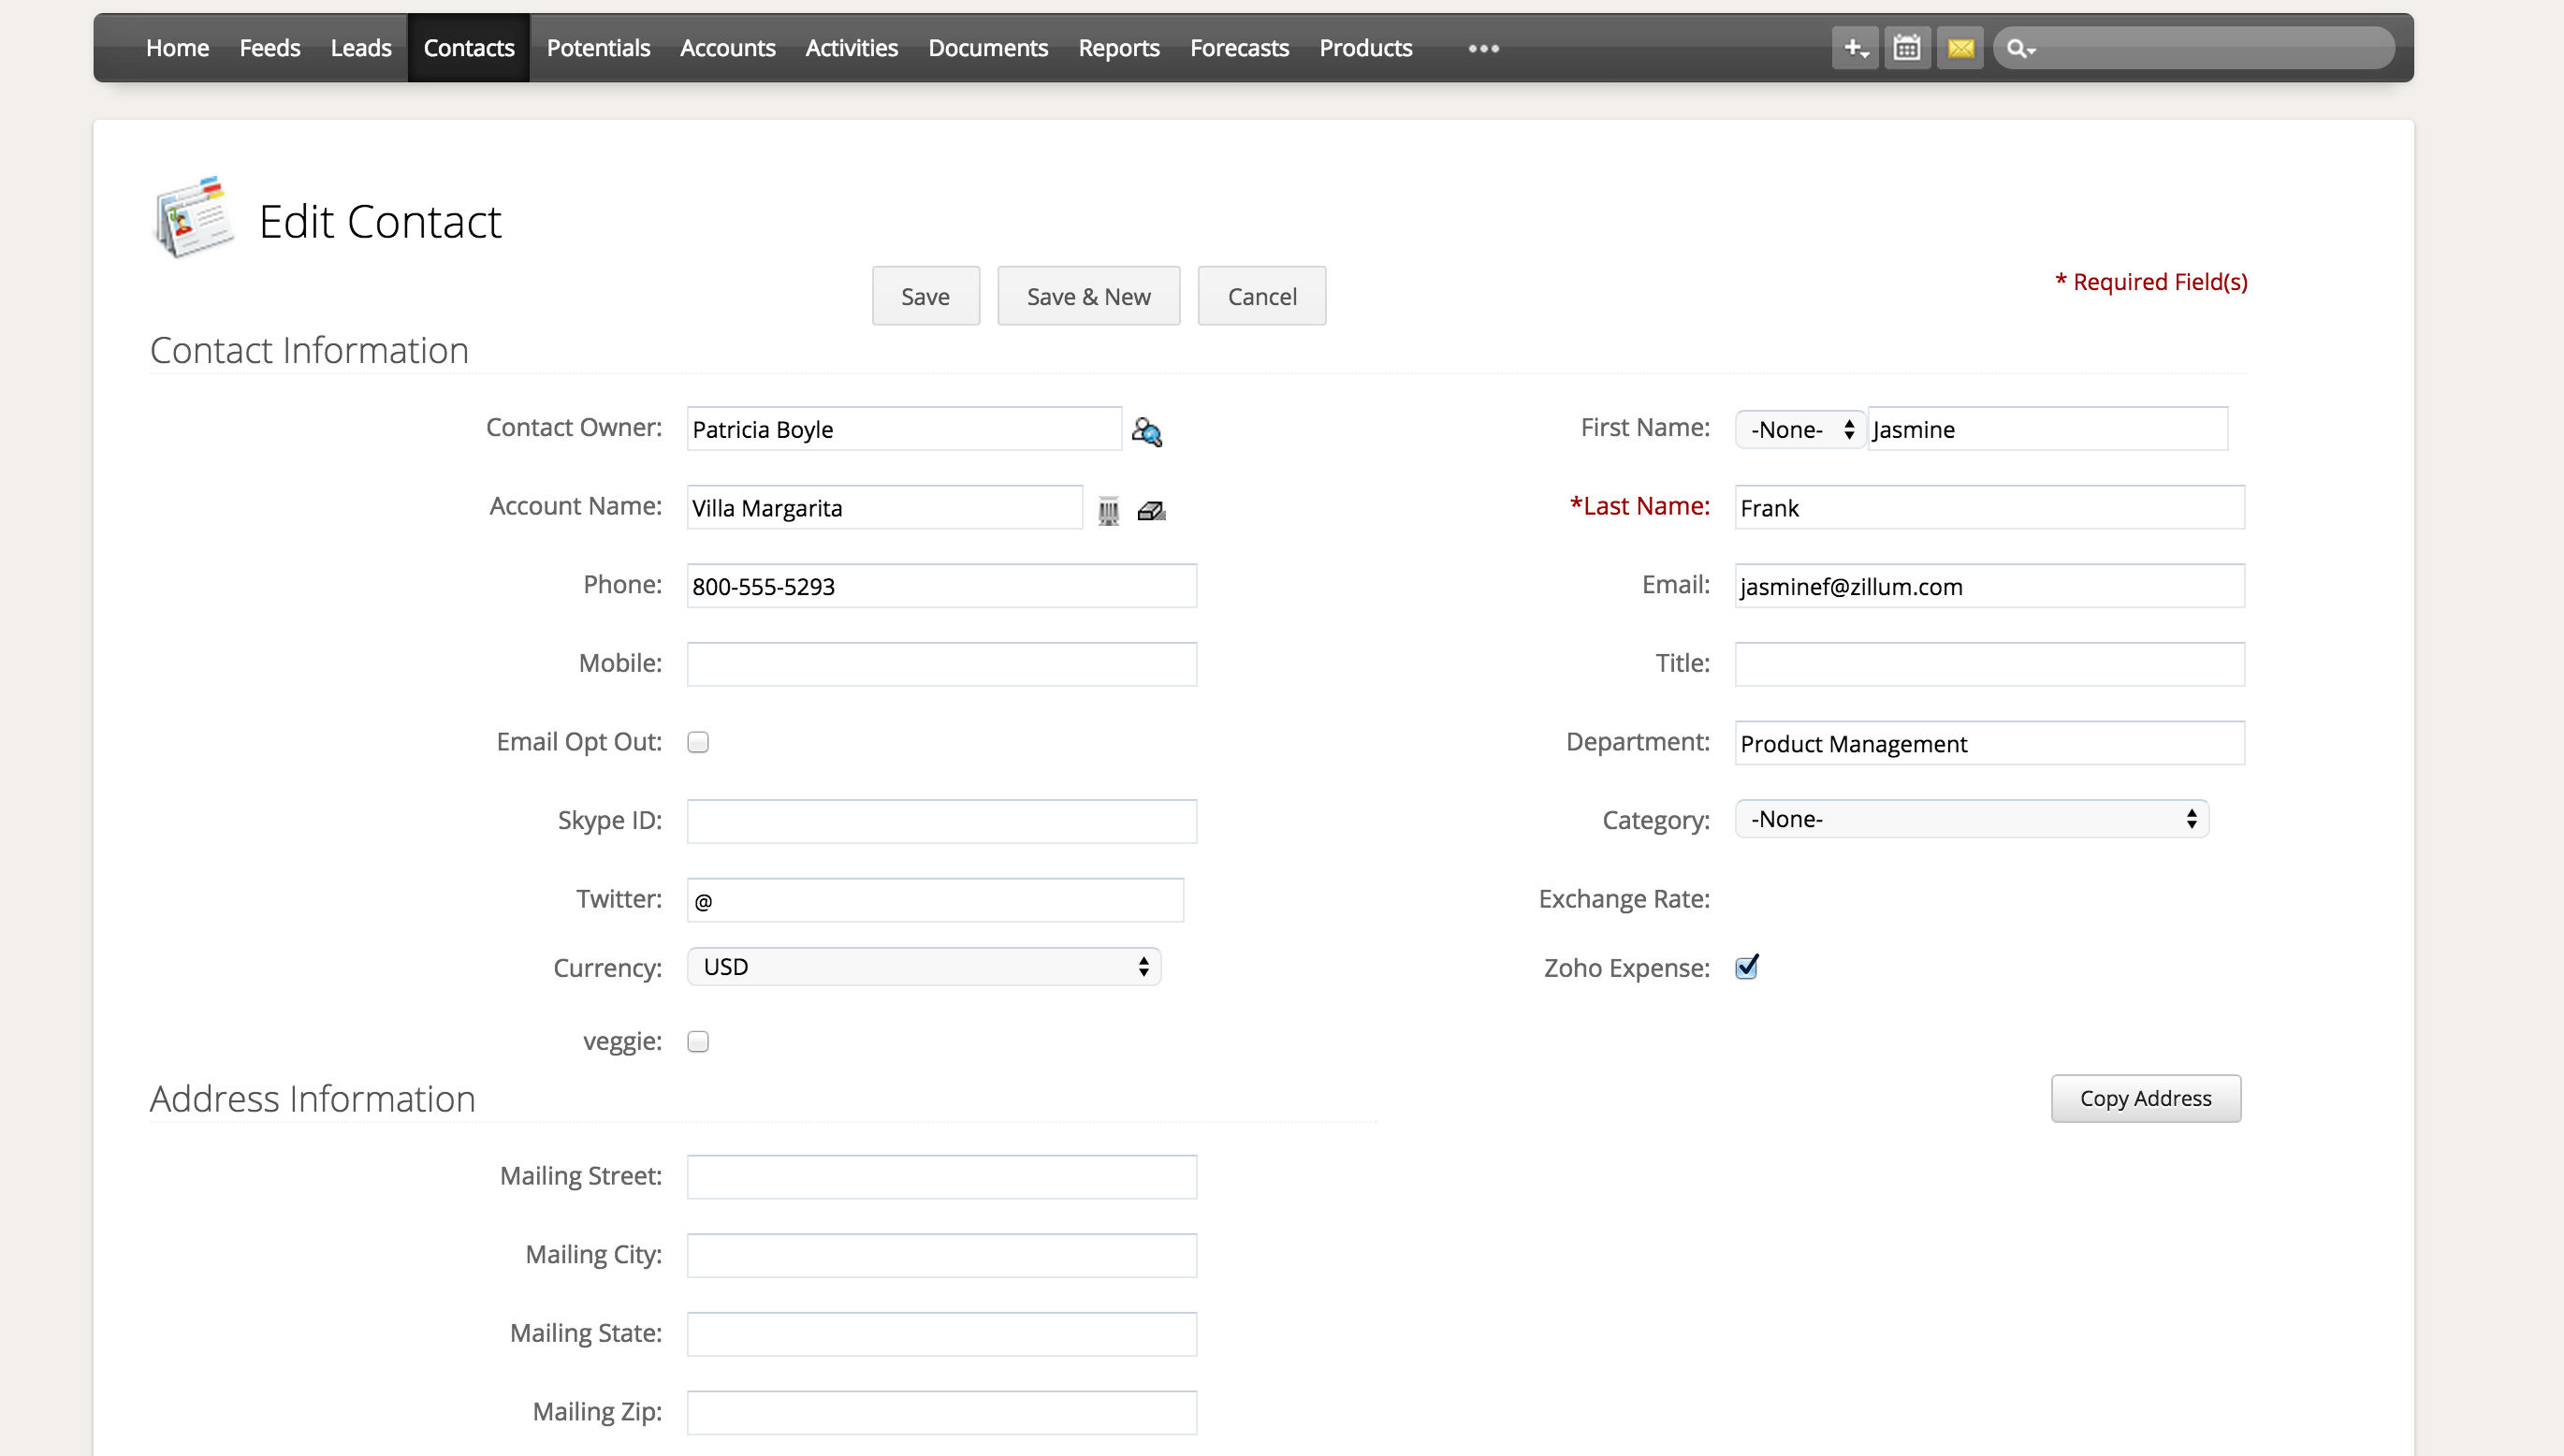
Task: Click inside the top search bar
Action: (2200, 47)
